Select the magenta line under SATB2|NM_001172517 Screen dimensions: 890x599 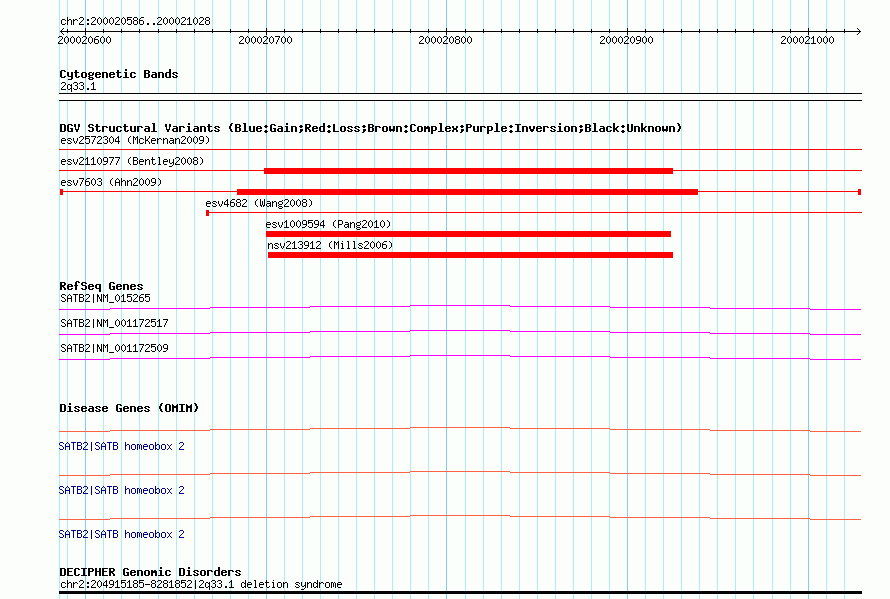460,333
